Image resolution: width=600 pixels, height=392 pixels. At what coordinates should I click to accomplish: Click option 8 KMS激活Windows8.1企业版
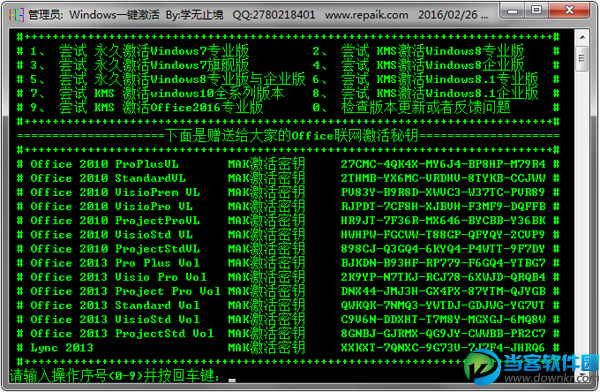[426, 94]
